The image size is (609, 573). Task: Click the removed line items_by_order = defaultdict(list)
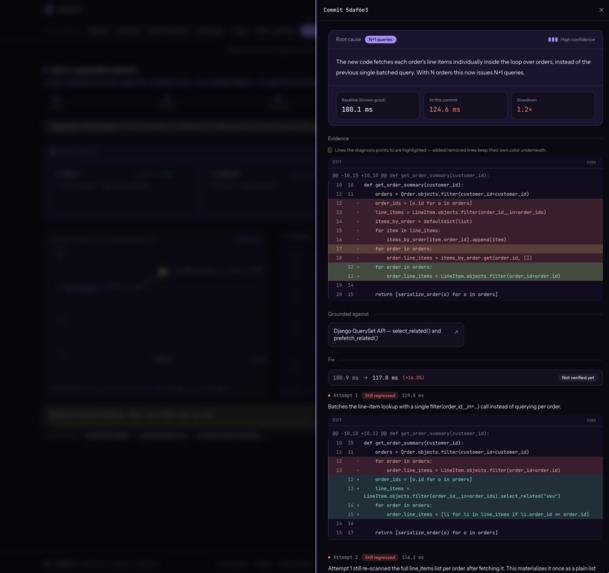[x=465, y=221]
